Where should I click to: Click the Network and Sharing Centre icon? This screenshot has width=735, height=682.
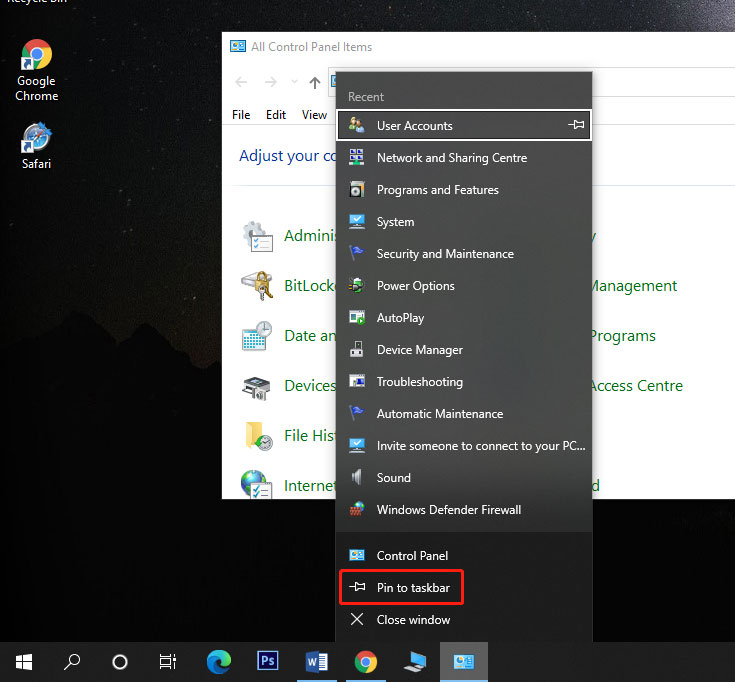357,157
